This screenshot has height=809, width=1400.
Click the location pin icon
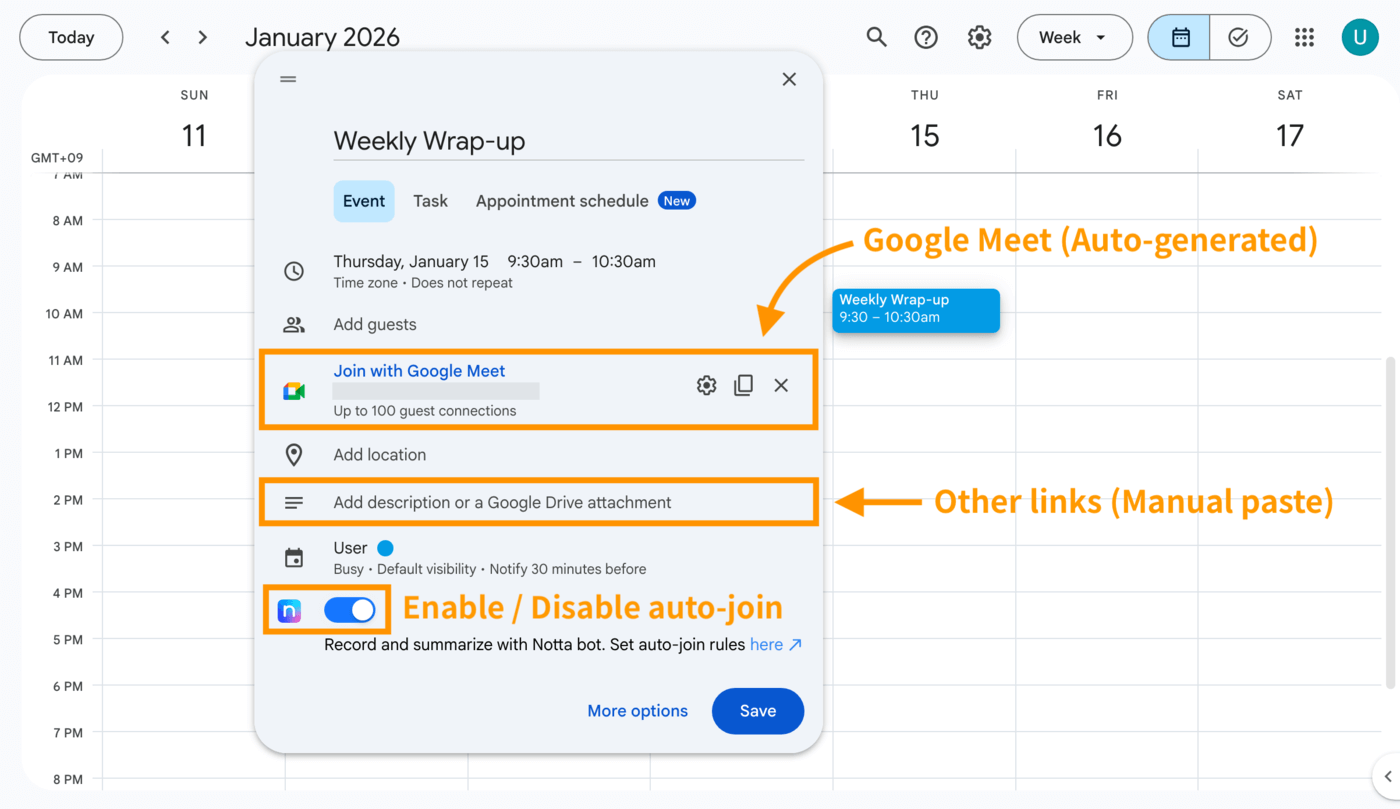point(294,455)
